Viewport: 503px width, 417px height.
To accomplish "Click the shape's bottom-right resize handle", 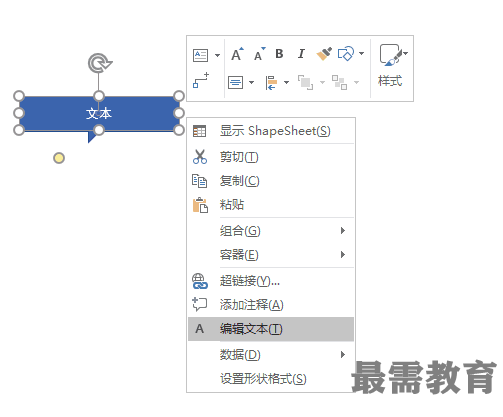I will coord(179,130).
